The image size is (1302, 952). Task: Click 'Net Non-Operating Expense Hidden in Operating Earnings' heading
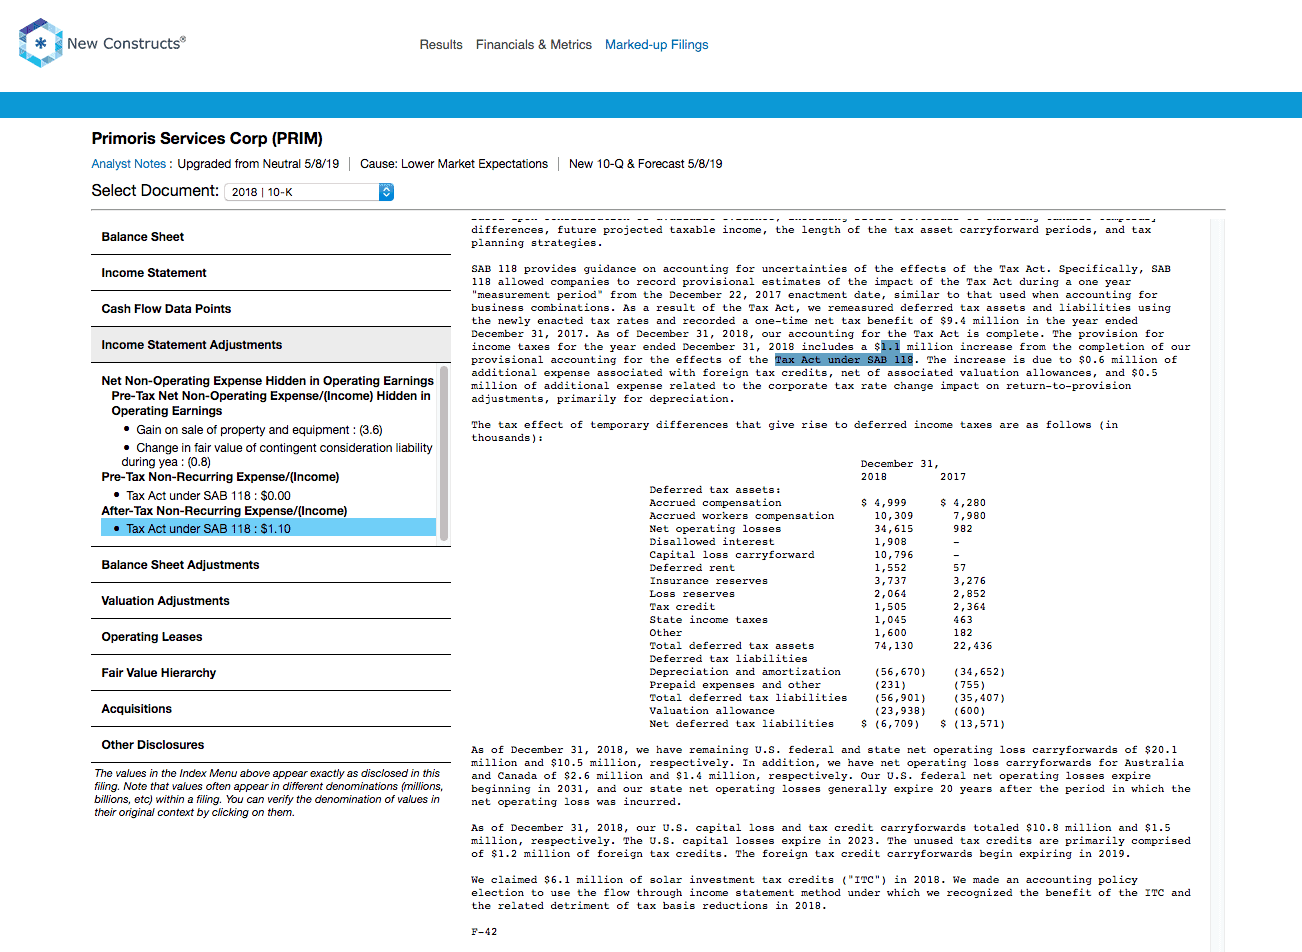(267, 381)
